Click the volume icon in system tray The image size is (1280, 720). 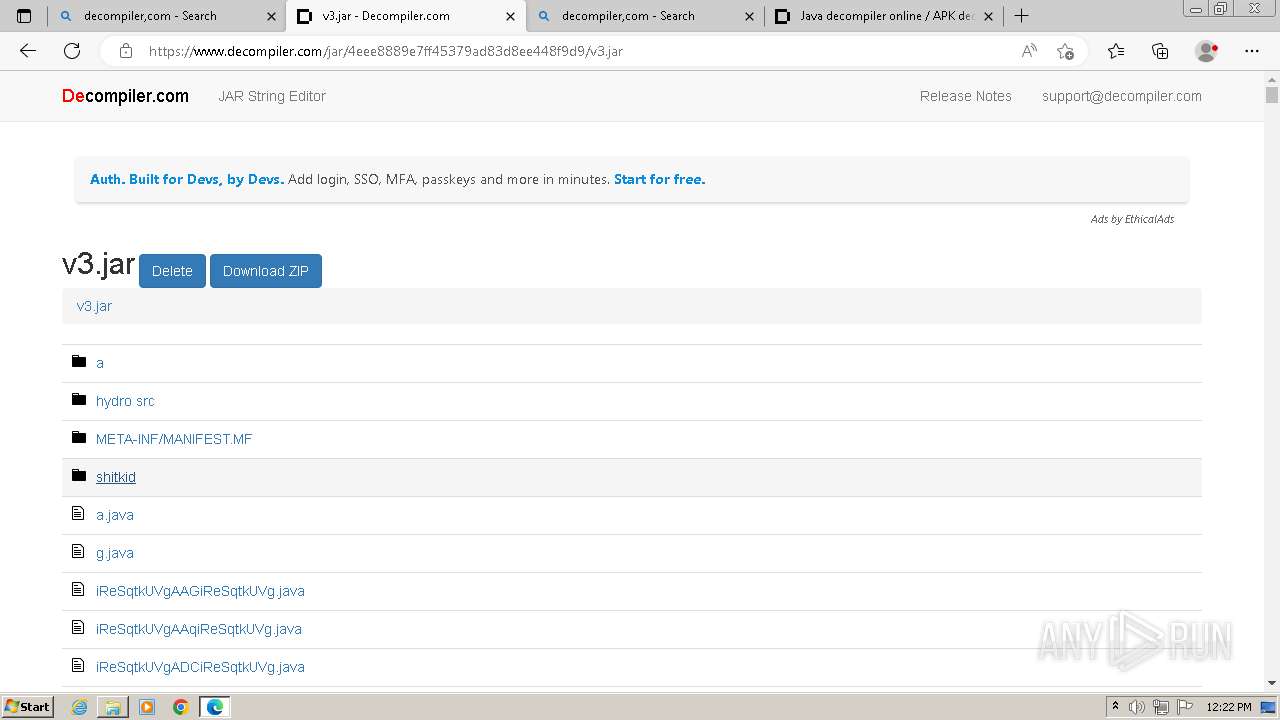coord(1137,707)
